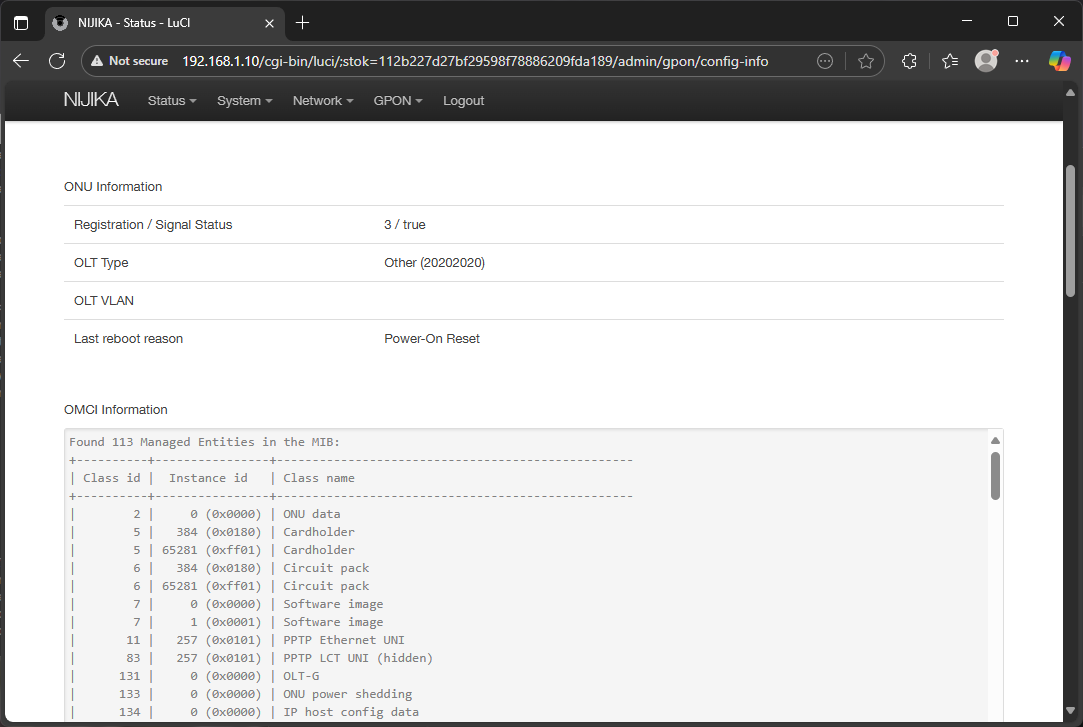This screenshot has height=727, width=1083.
Task: Open the browser profile avatar
Action: pos(986,61)
